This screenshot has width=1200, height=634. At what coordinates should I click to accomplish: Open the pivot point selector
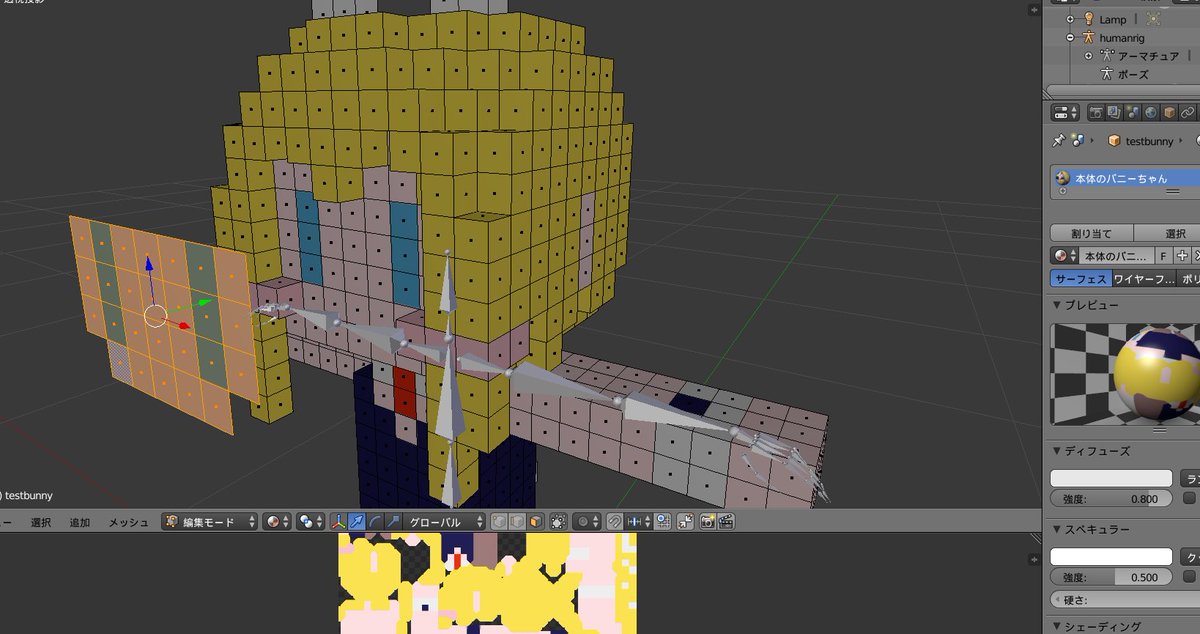tap(311, 522)
